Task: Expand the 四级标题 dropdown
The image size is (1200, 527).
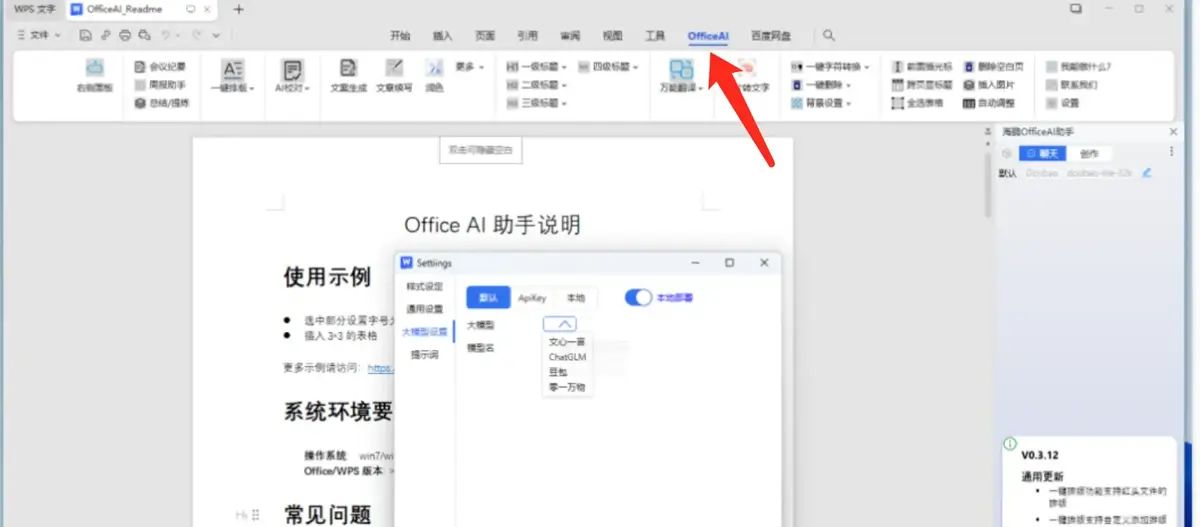Action: coord(636,67)
